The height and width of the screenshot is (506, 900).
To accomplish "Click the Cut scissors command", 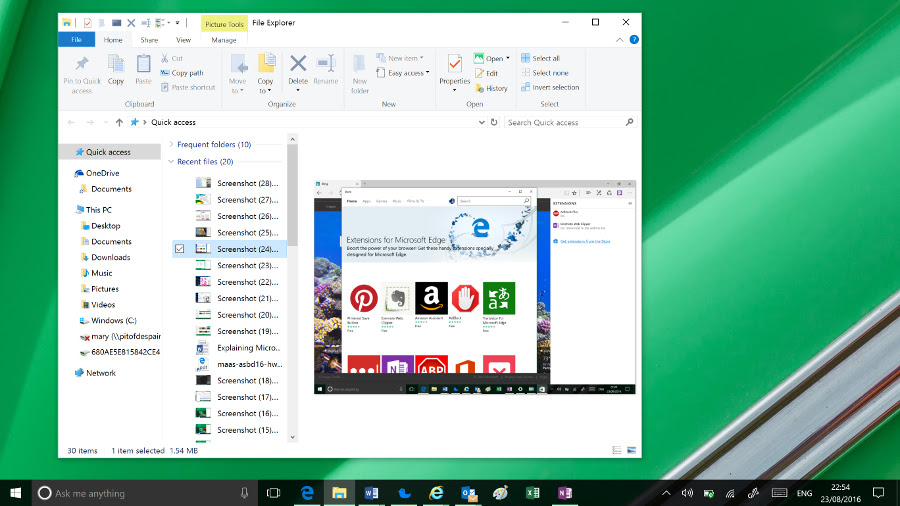I will click(x=172, y=58).
